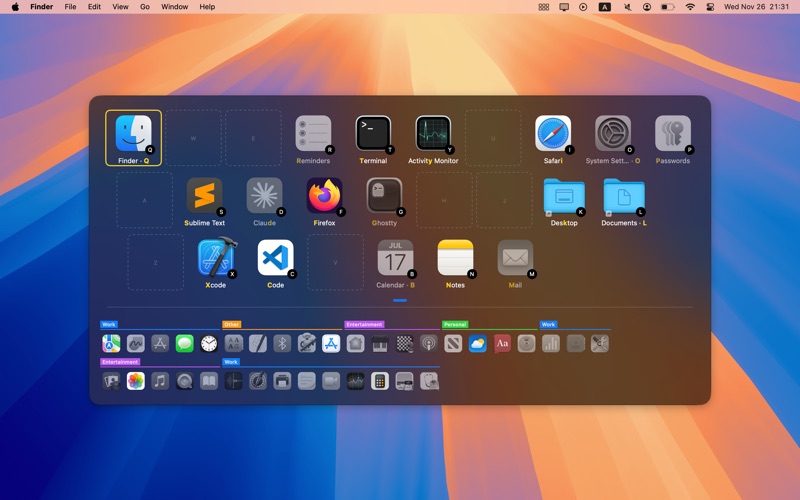The width and height of the screenshot is (800, 500).
Task: Open the Edit menu
Action: (x=94, y=7)
